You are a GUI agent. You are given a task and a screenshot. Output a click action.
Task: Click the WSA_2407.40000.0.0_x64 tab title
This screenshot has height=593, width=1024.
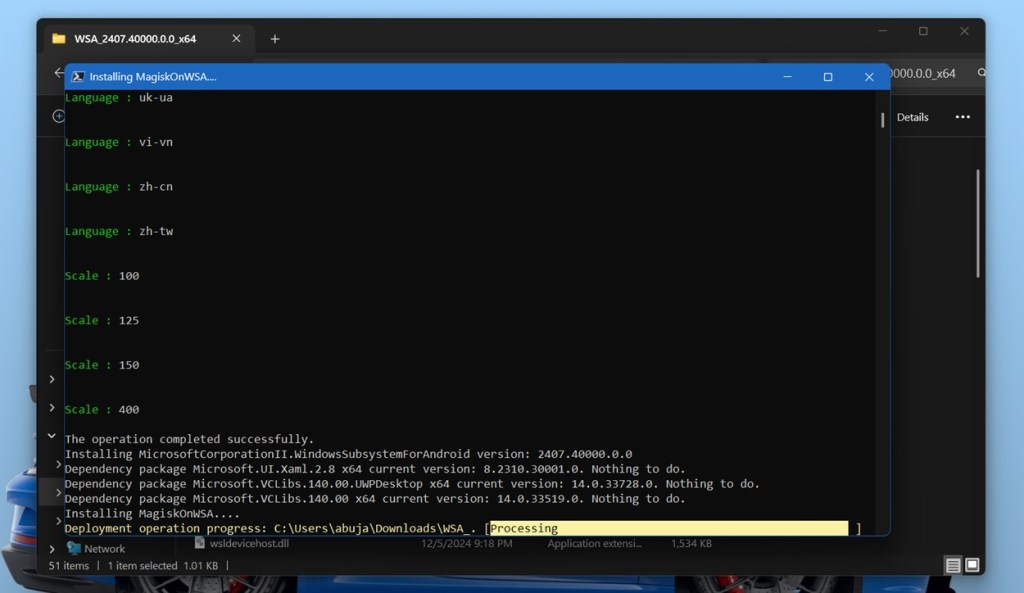135,39
